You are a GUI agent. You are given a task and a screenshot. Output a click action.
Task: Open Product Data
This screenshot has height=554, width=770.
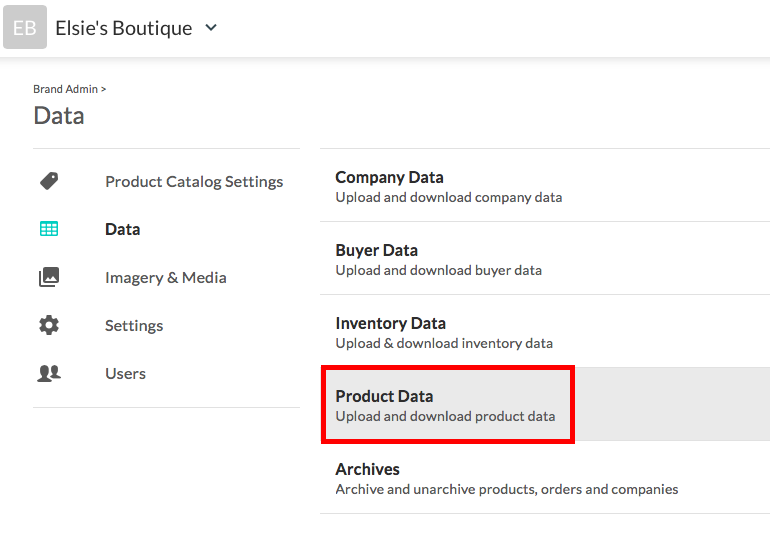point(384,396)
